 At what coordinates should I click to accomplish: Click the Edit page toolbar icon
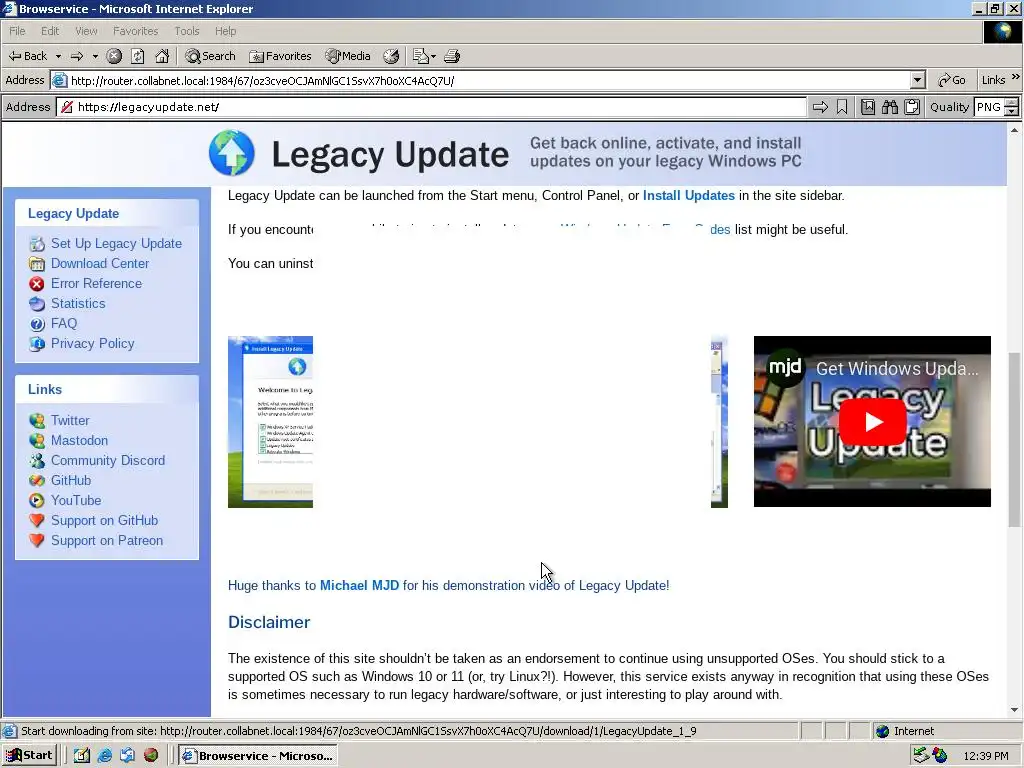point(421,56)
